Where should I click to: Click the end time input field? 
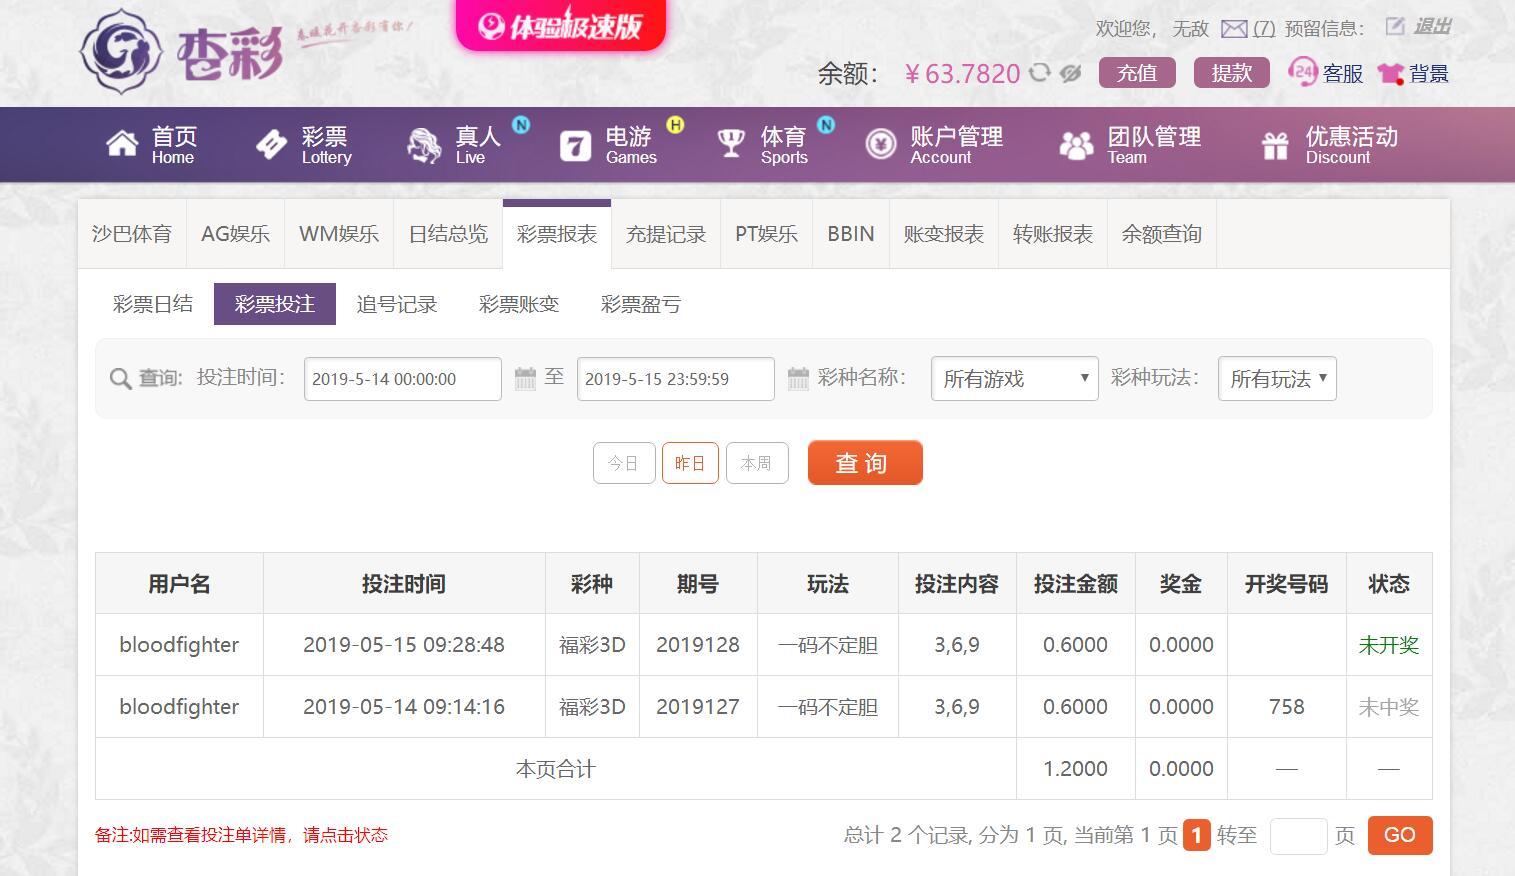click(676, 379)
